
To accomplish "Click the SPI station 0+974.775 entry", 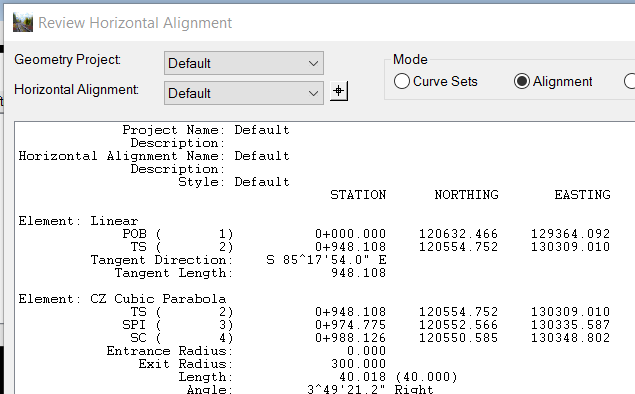I will [351, 325].
